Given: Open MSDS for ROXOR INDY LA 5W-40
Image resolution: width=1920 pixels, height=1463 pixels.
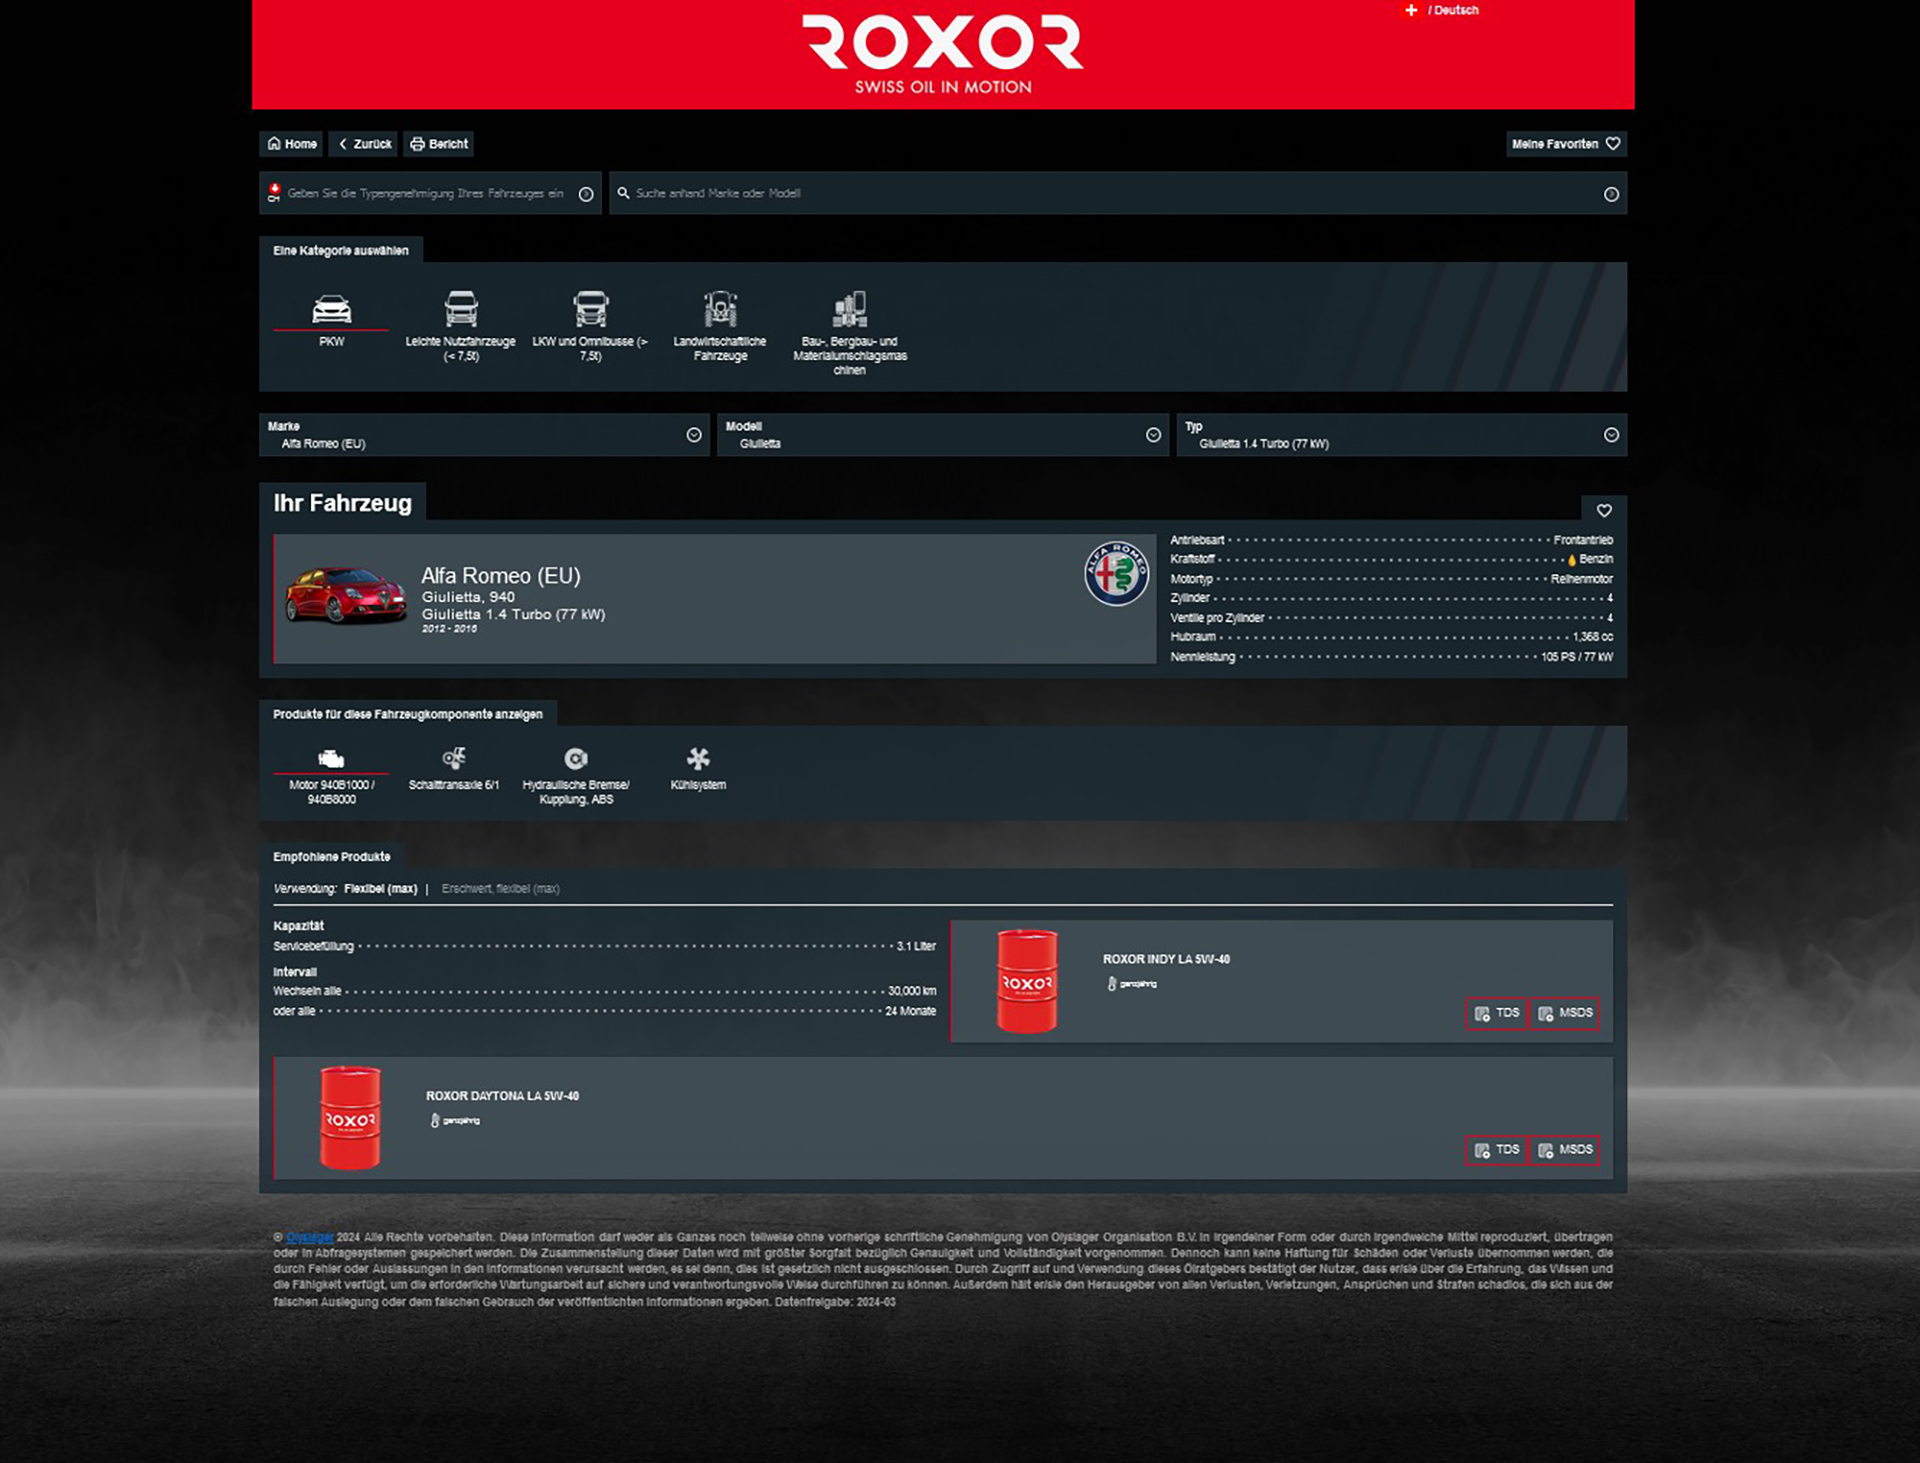Looking at the screenshot, I should 1565,1013.
